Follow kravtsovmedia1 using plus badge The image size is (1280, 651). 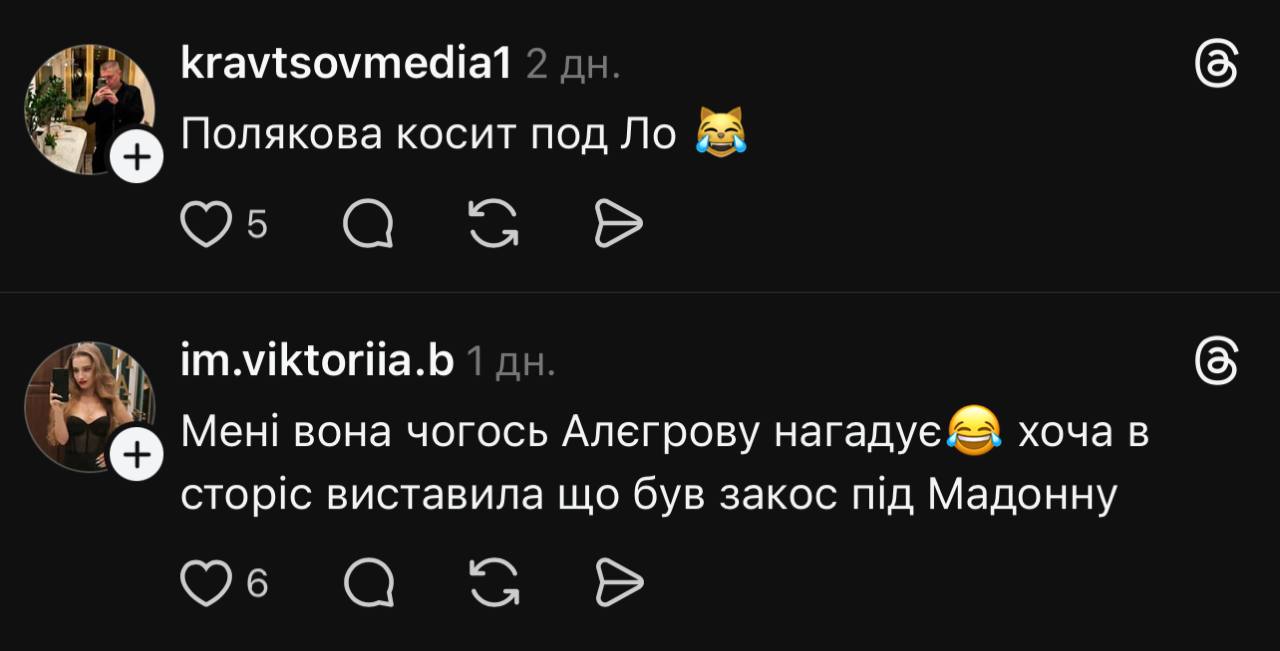[137, 158]
